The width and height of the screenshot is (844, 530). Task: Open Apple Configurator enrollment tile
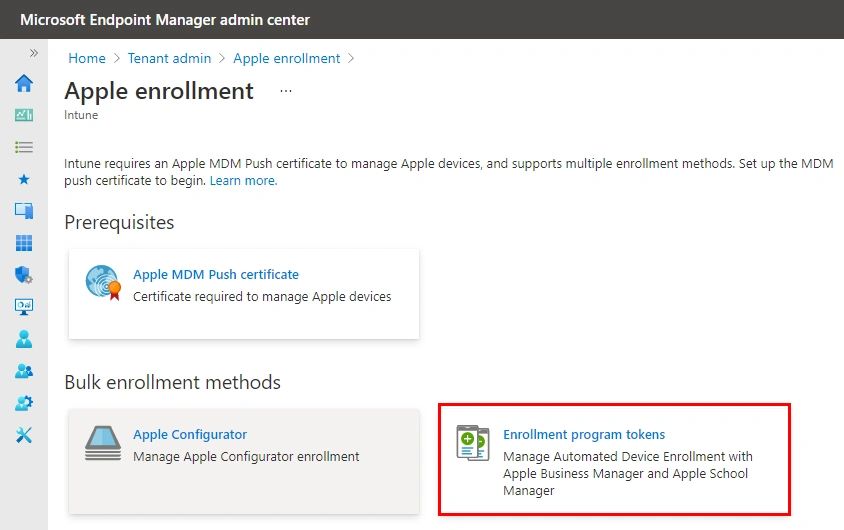[x=190, y=435]
